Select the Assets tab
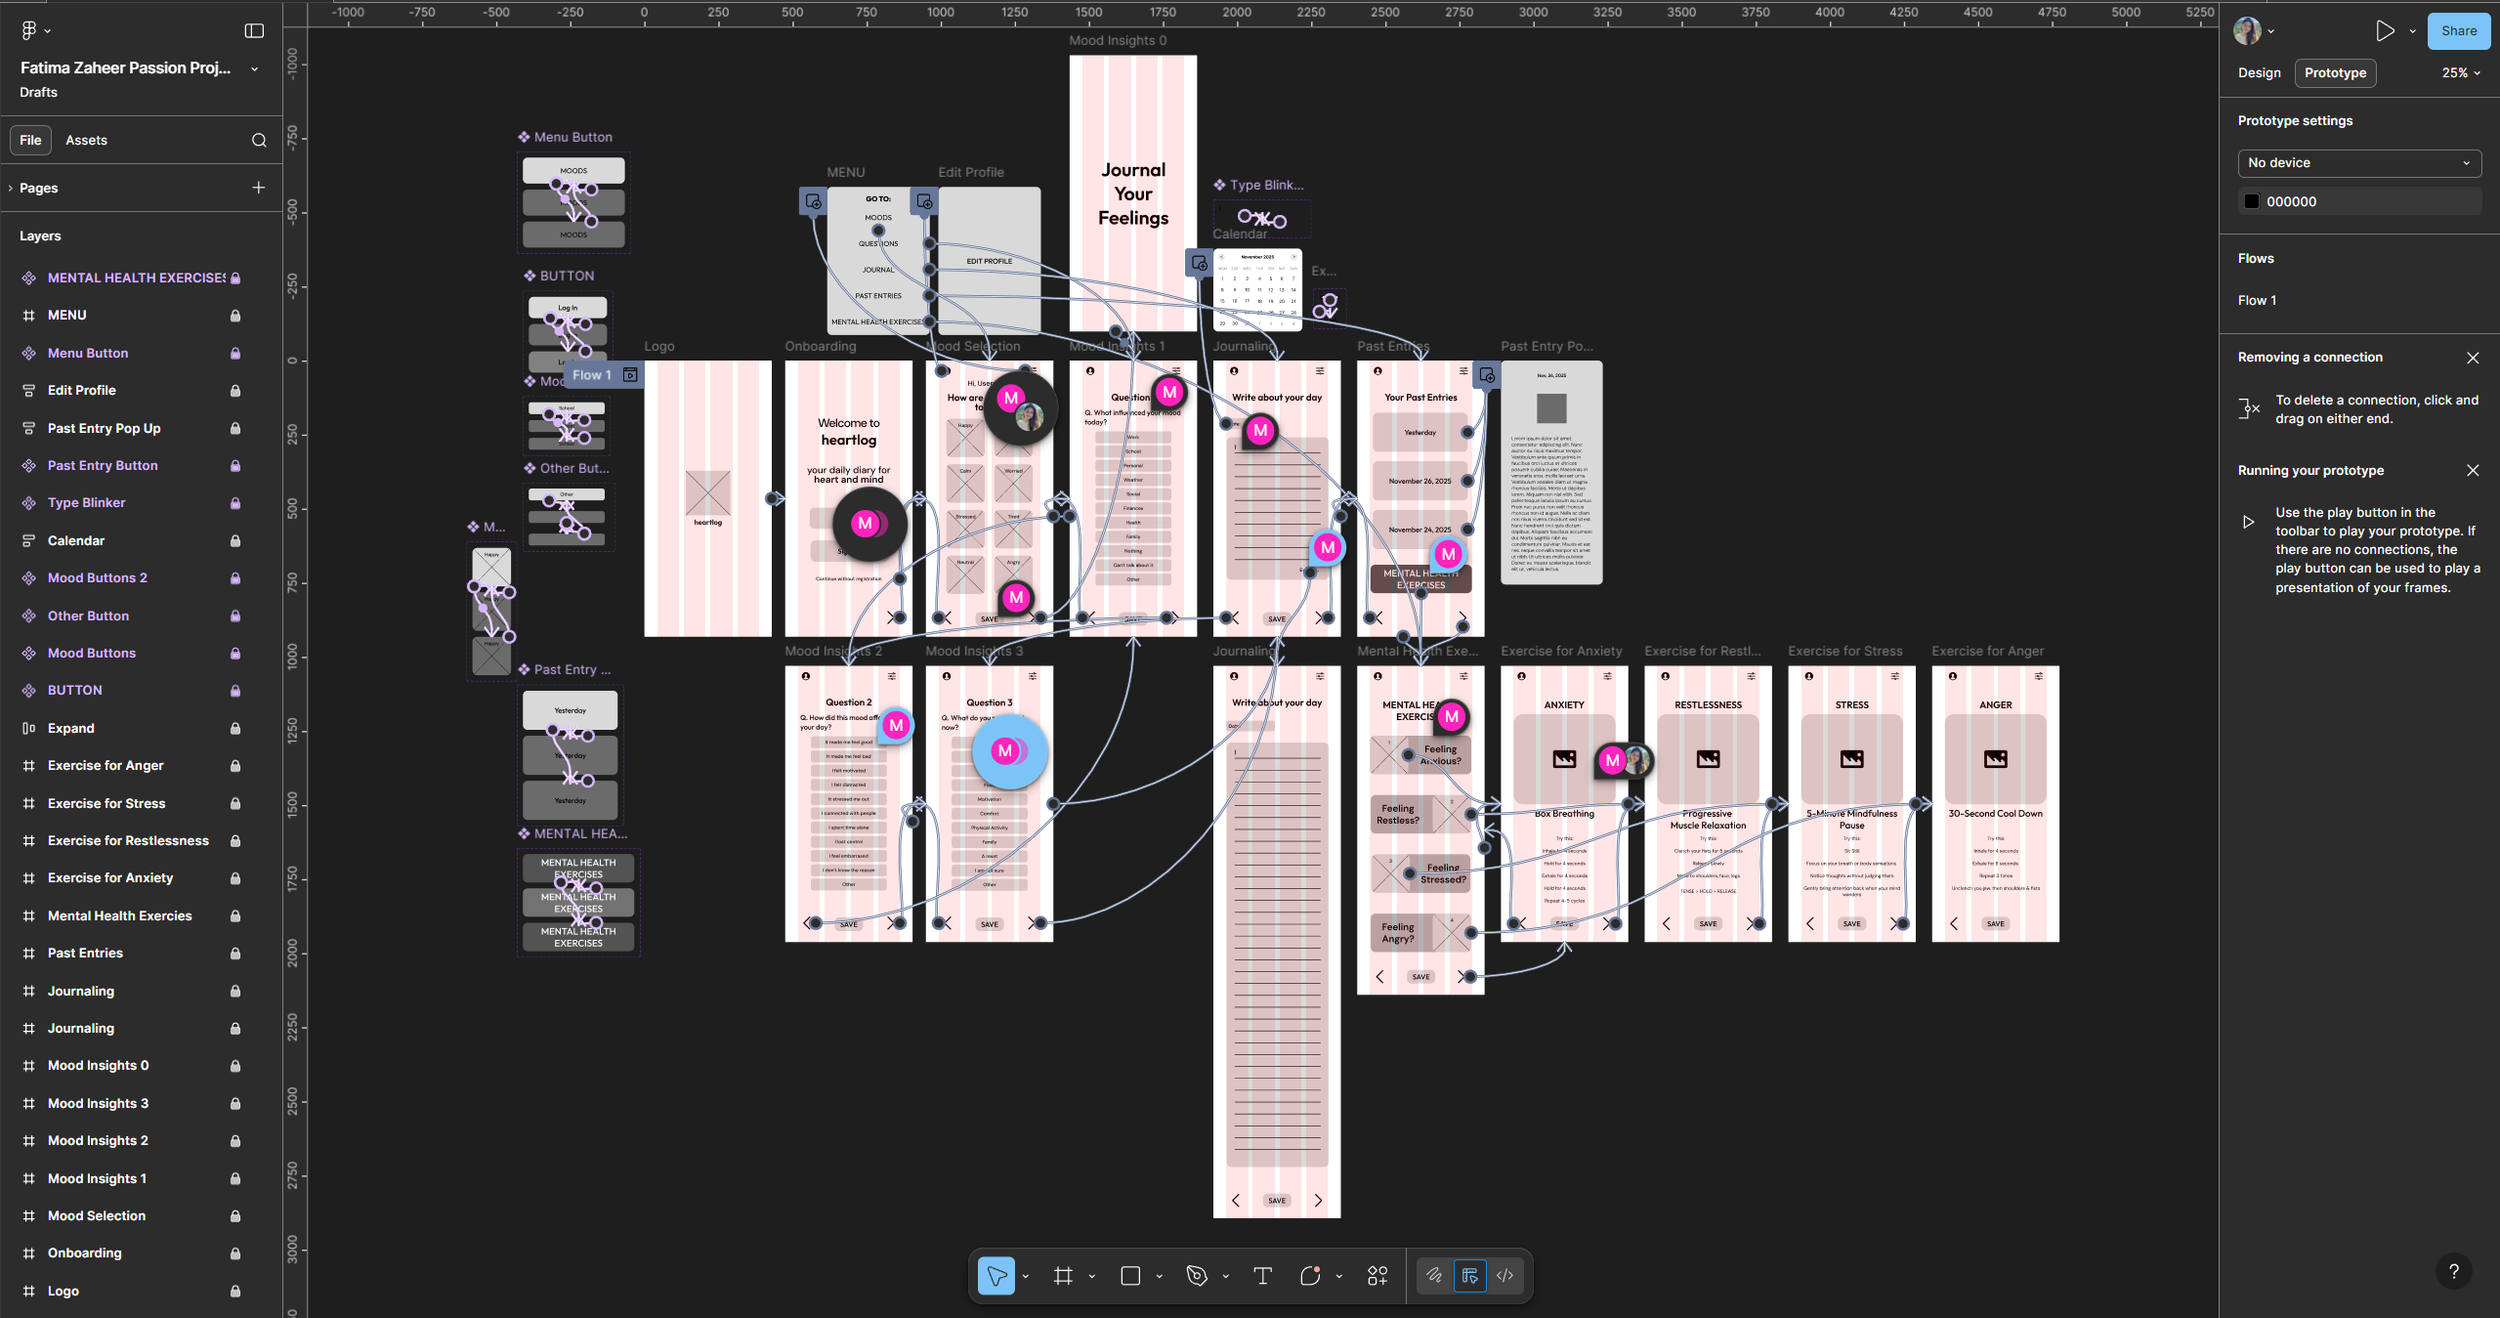2500x1318 pixels. pyautogui.click(x=86, y=140)
